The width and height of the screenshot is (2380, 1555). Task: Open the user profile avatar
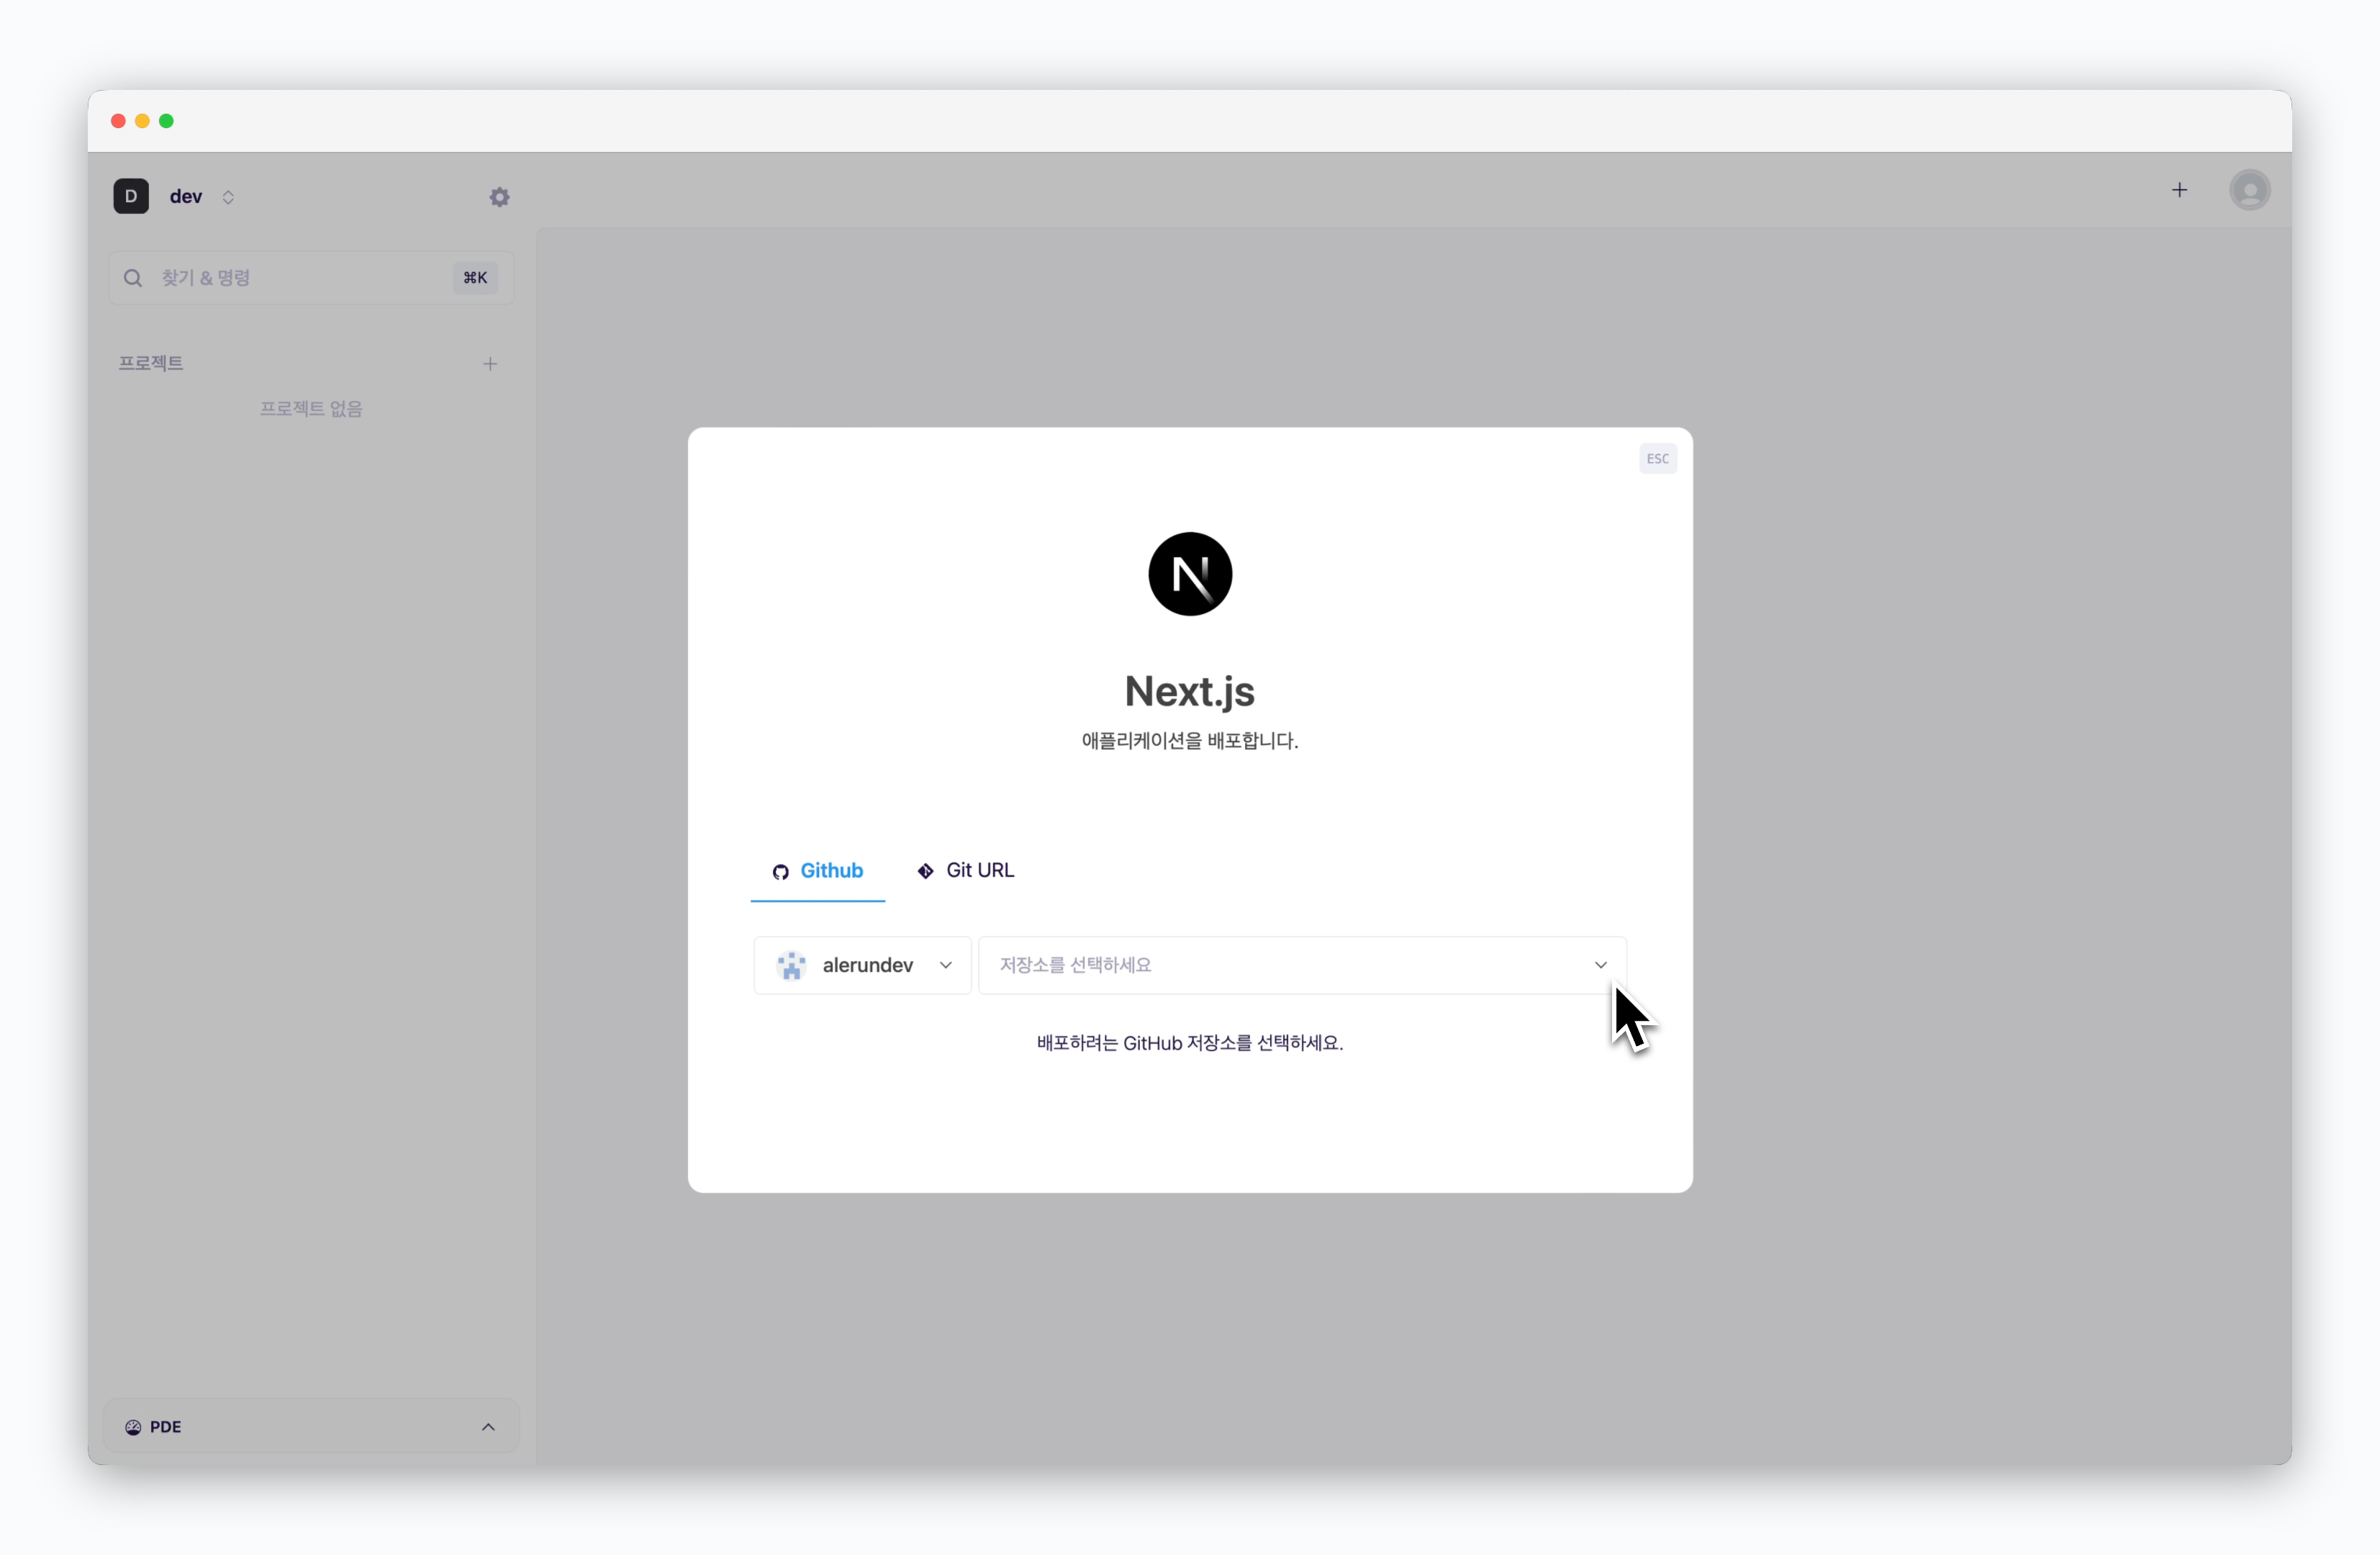pos(2249,190)
